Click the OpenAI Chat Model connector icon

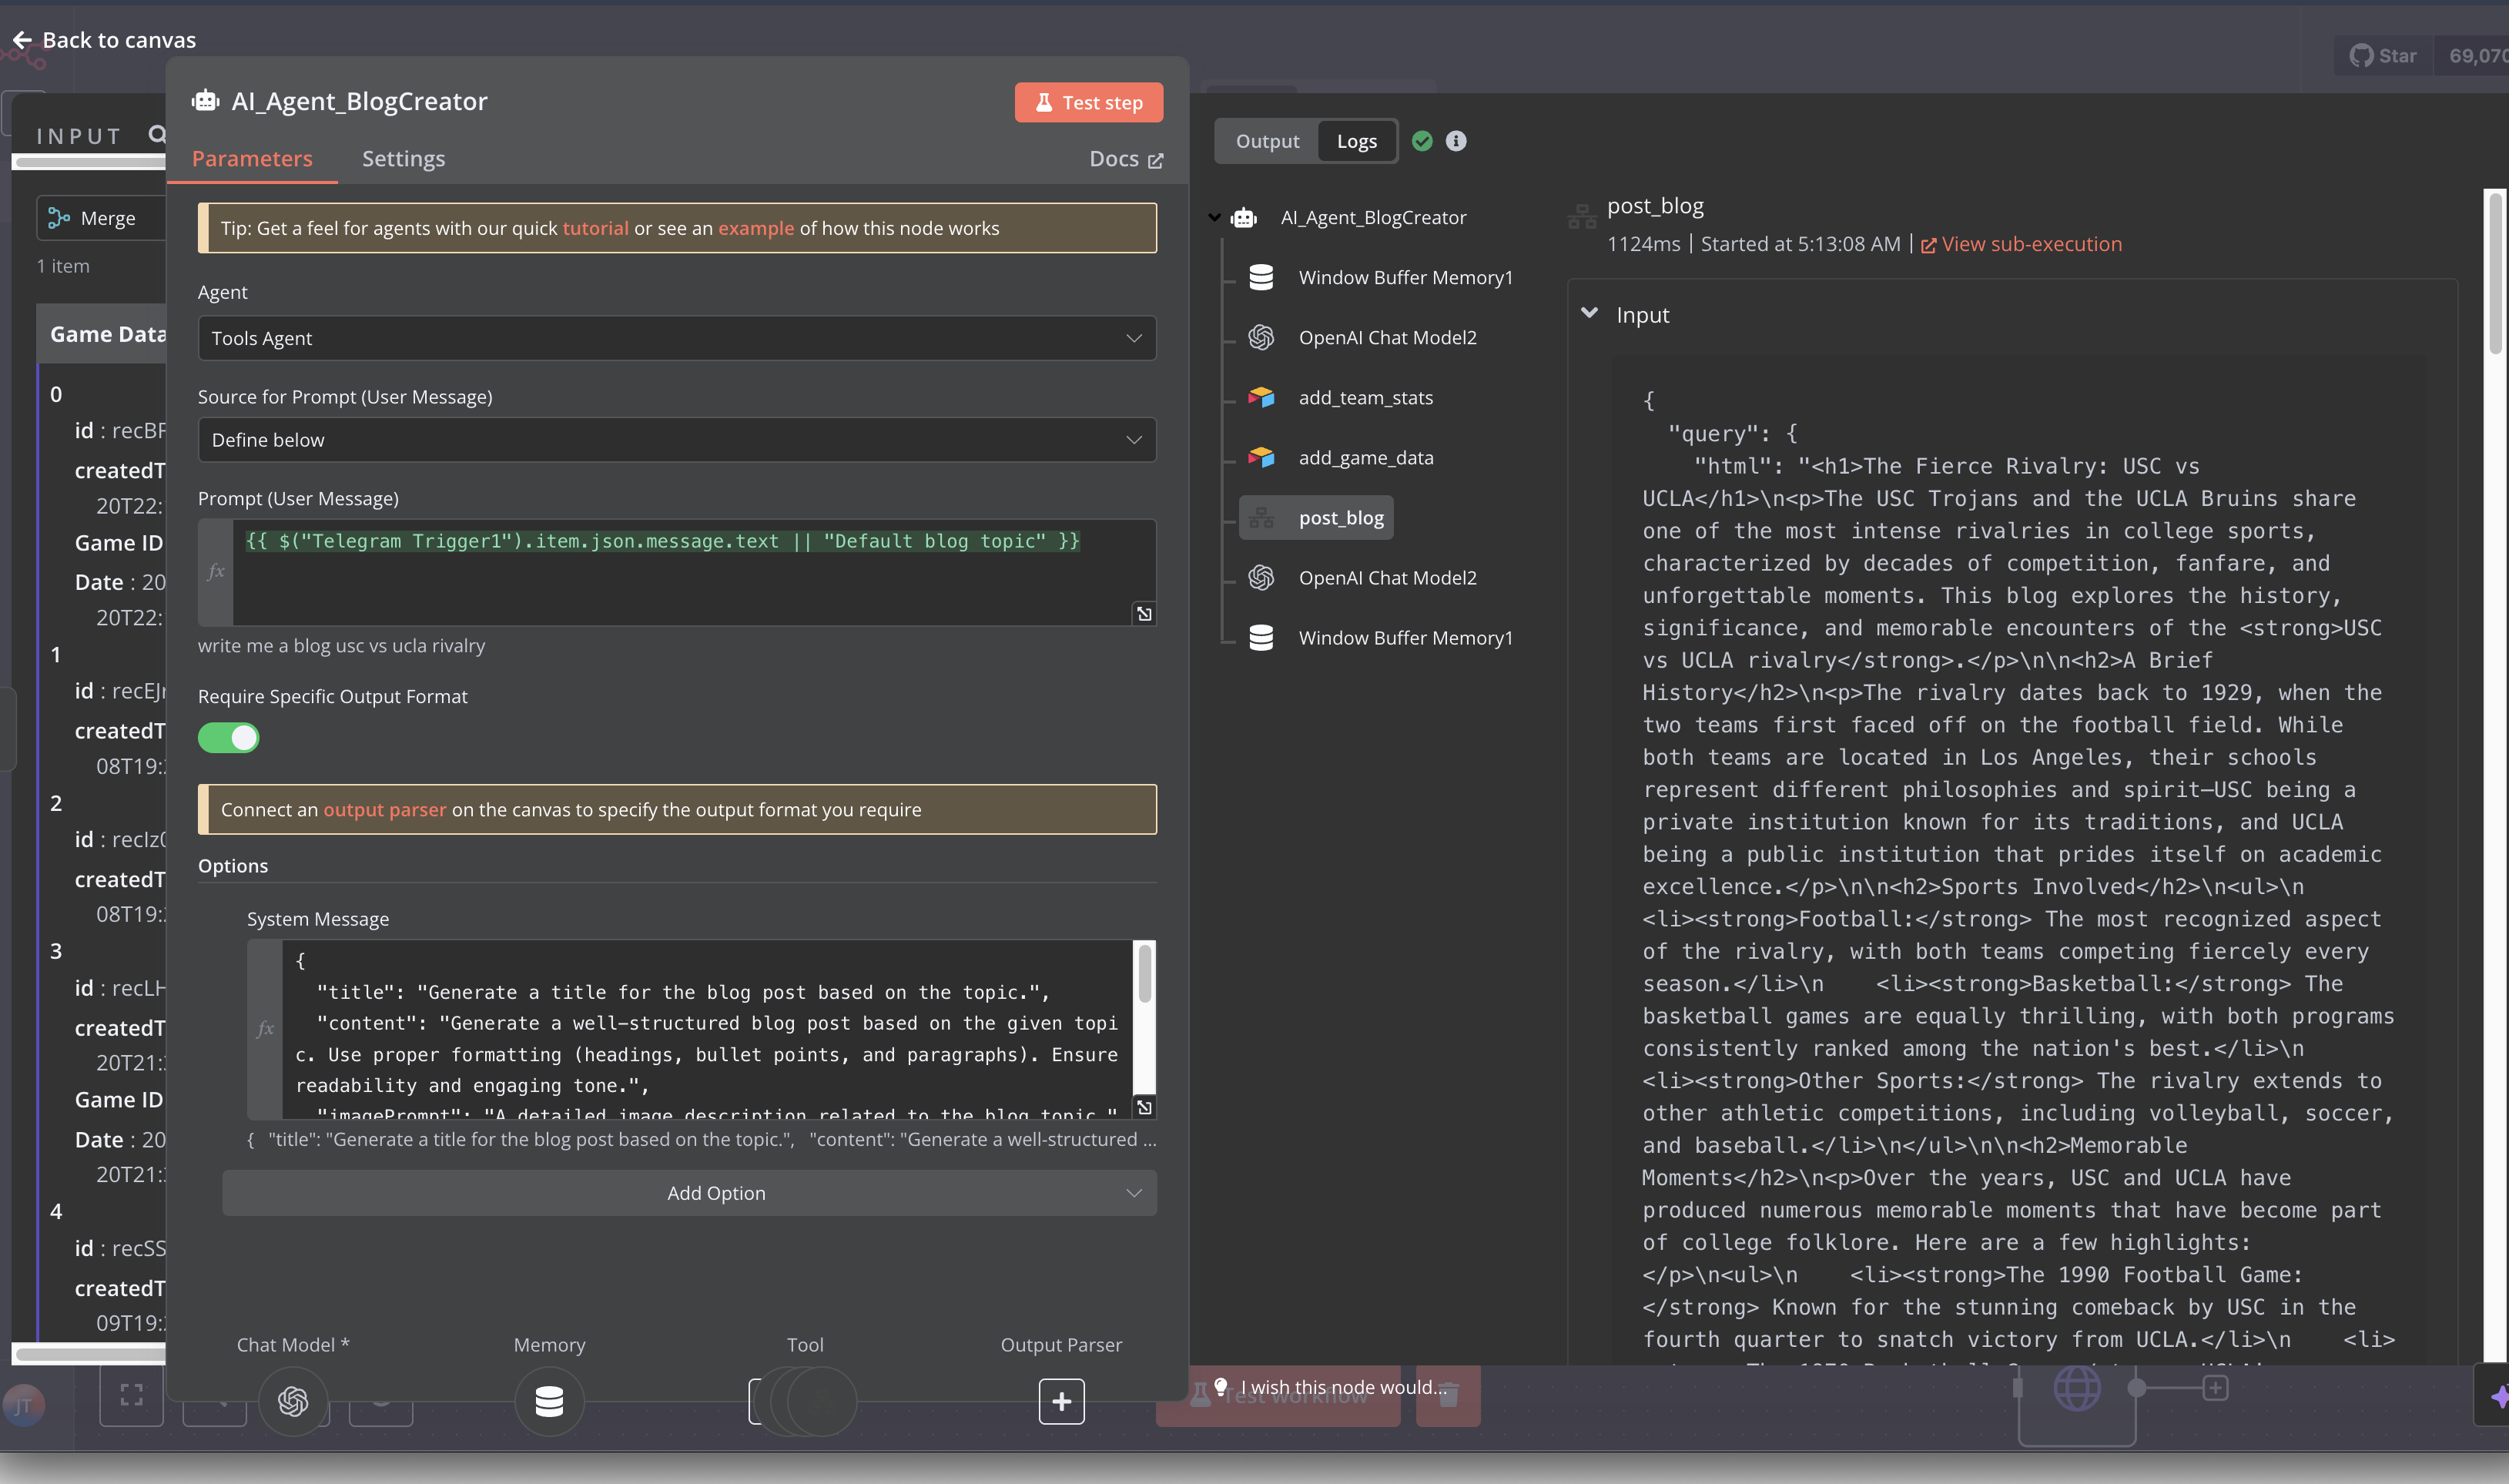(292, 1401)
